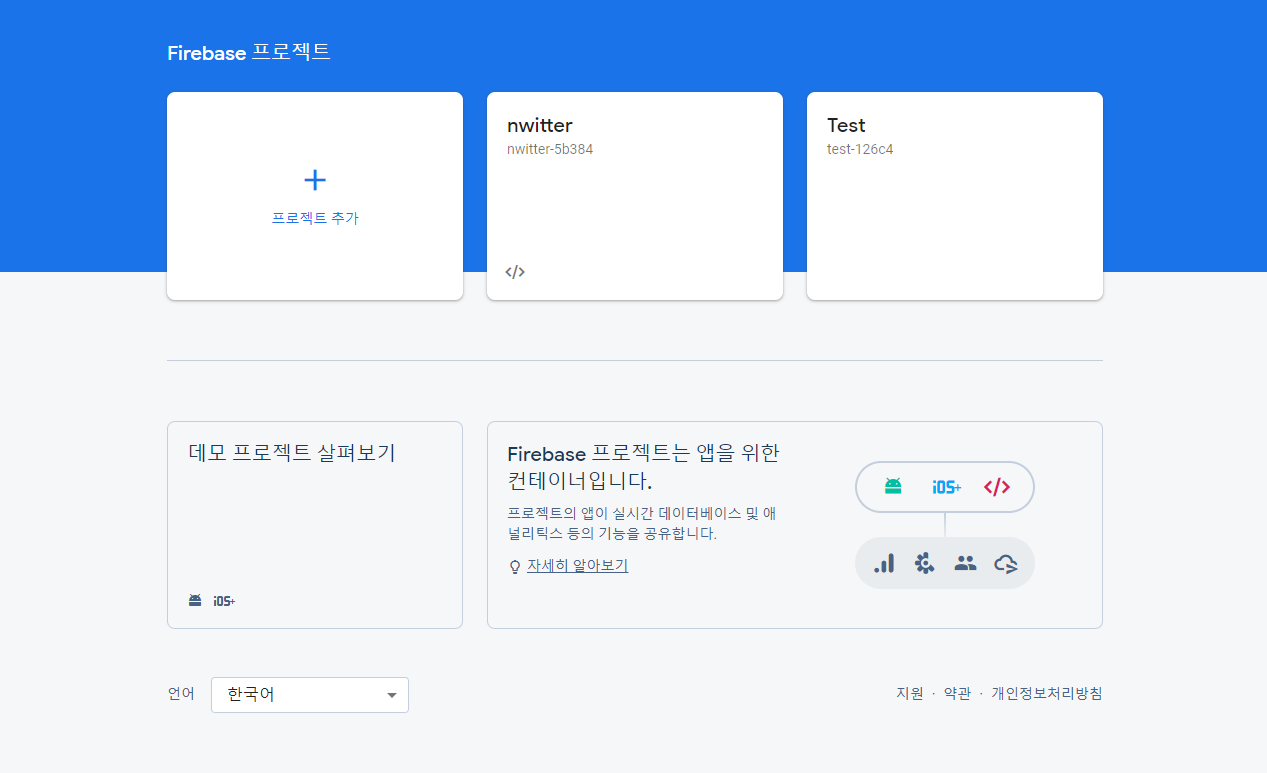Click project ID text test-126c4
This screenshot has width=1267, height=773.
(860, 150)
